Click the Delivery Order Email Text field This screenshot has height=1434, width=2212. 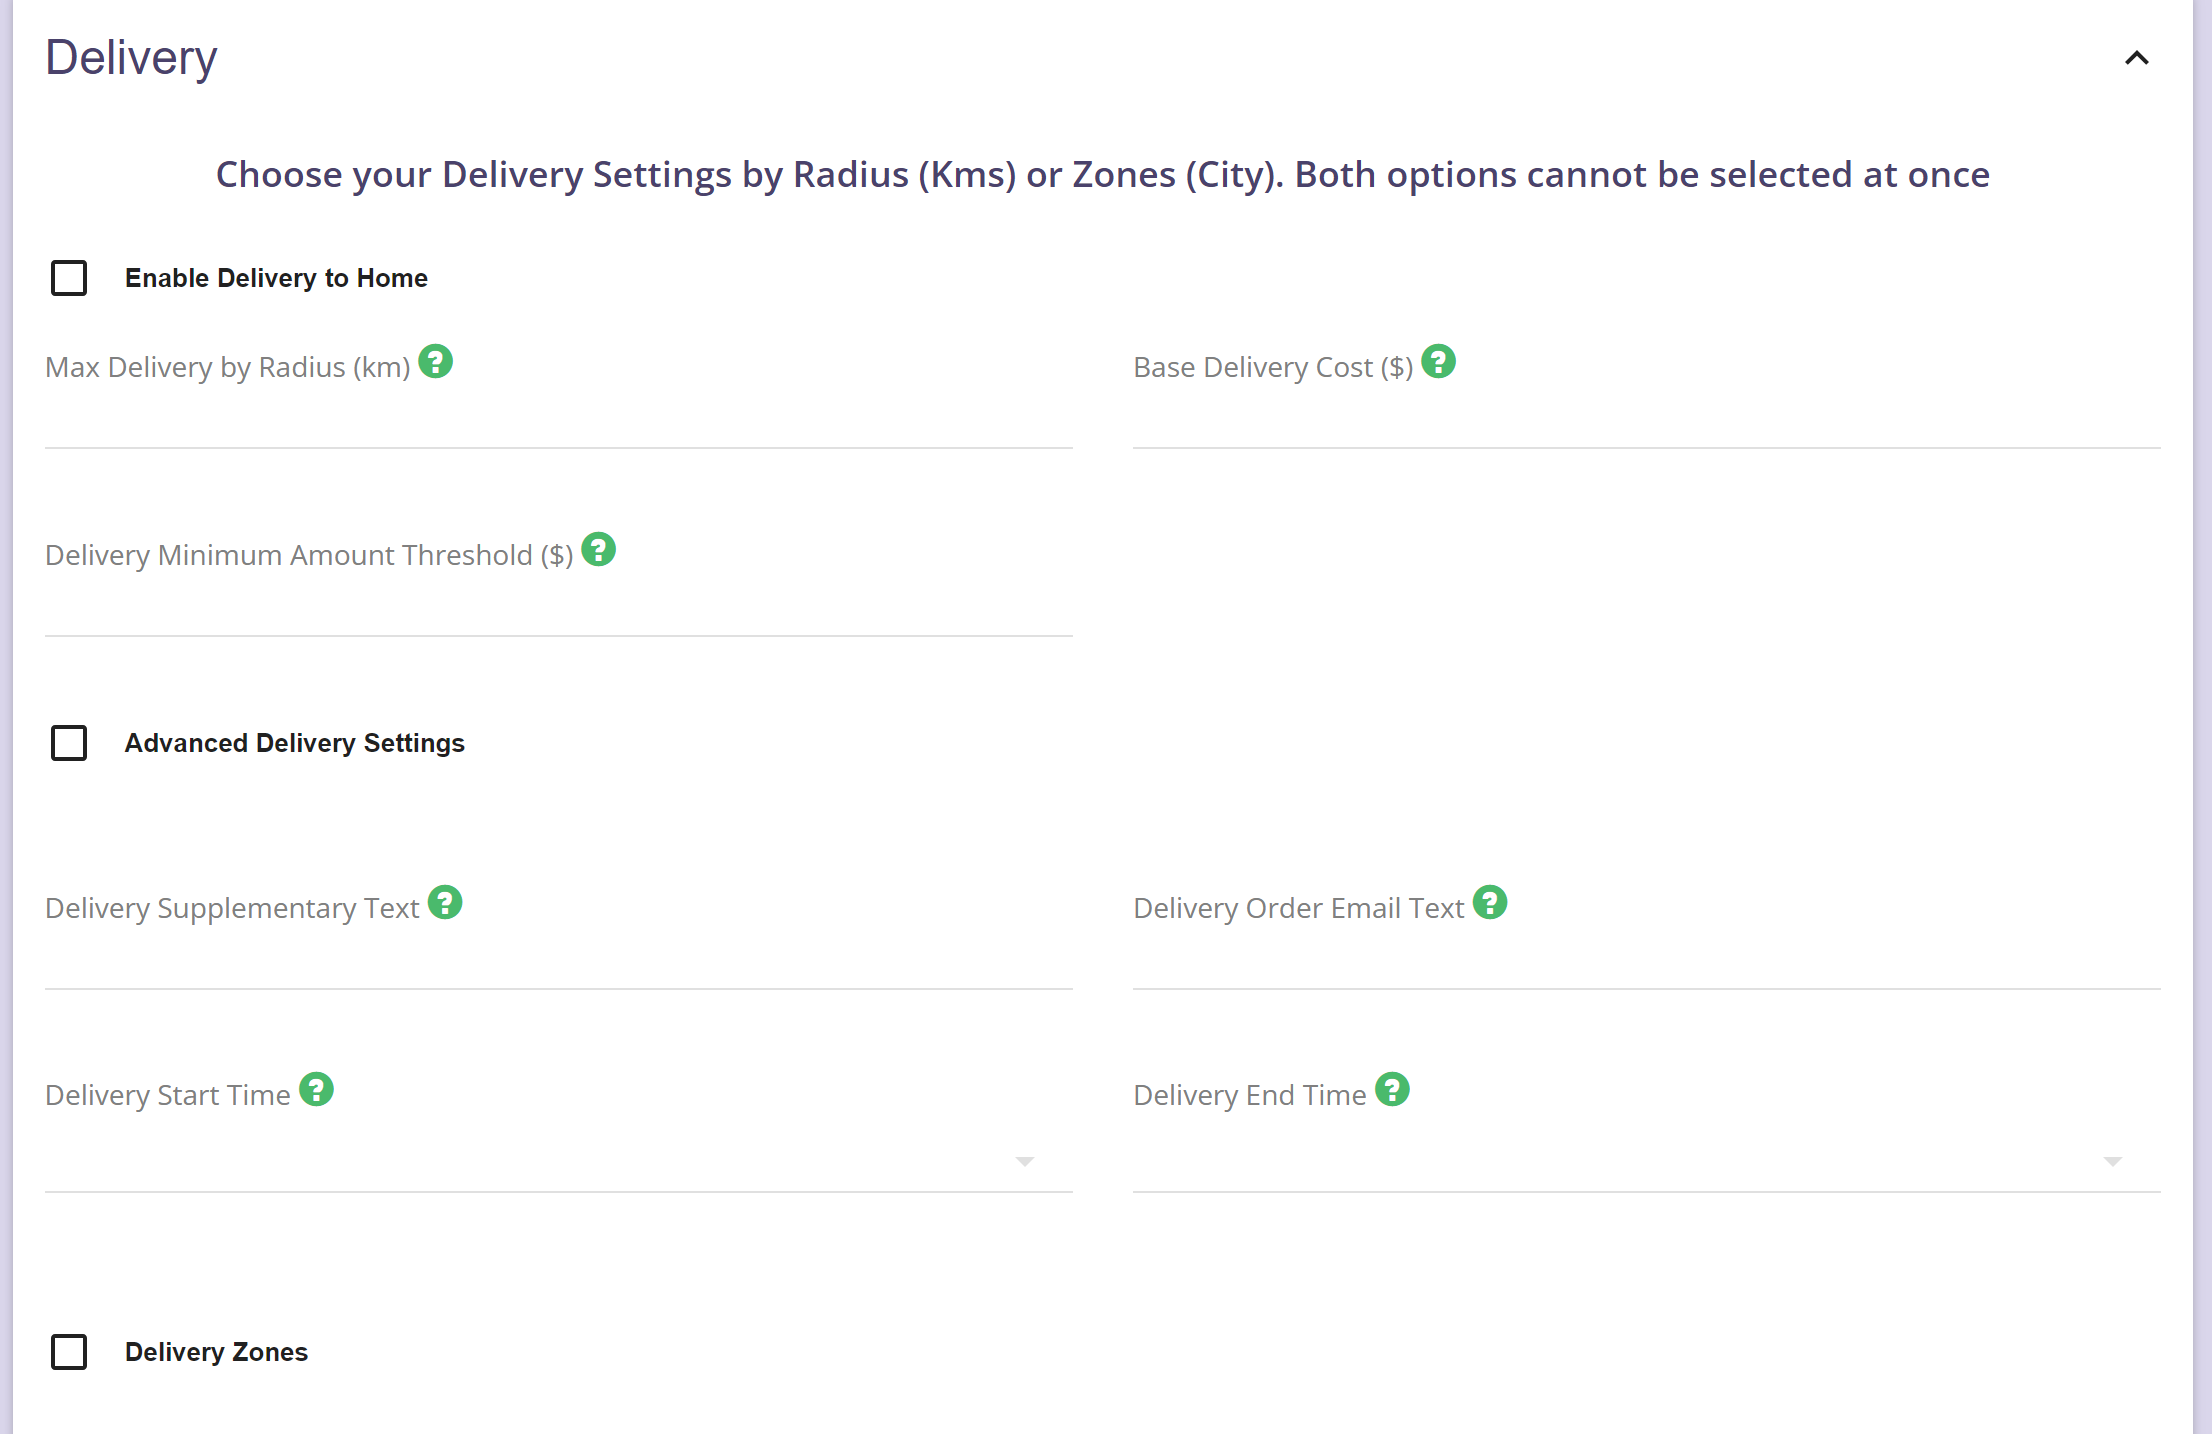(x=1647, y=961)
